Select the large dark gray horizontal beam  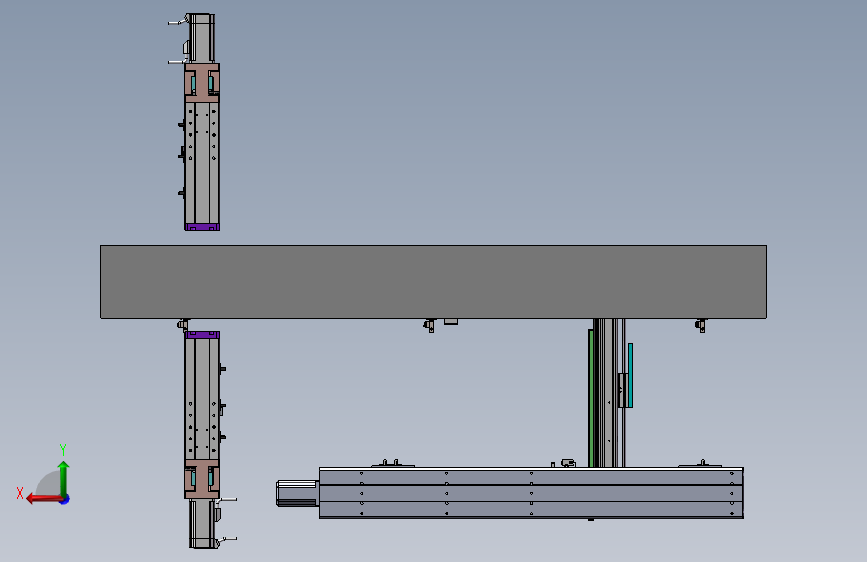point(433,282)
